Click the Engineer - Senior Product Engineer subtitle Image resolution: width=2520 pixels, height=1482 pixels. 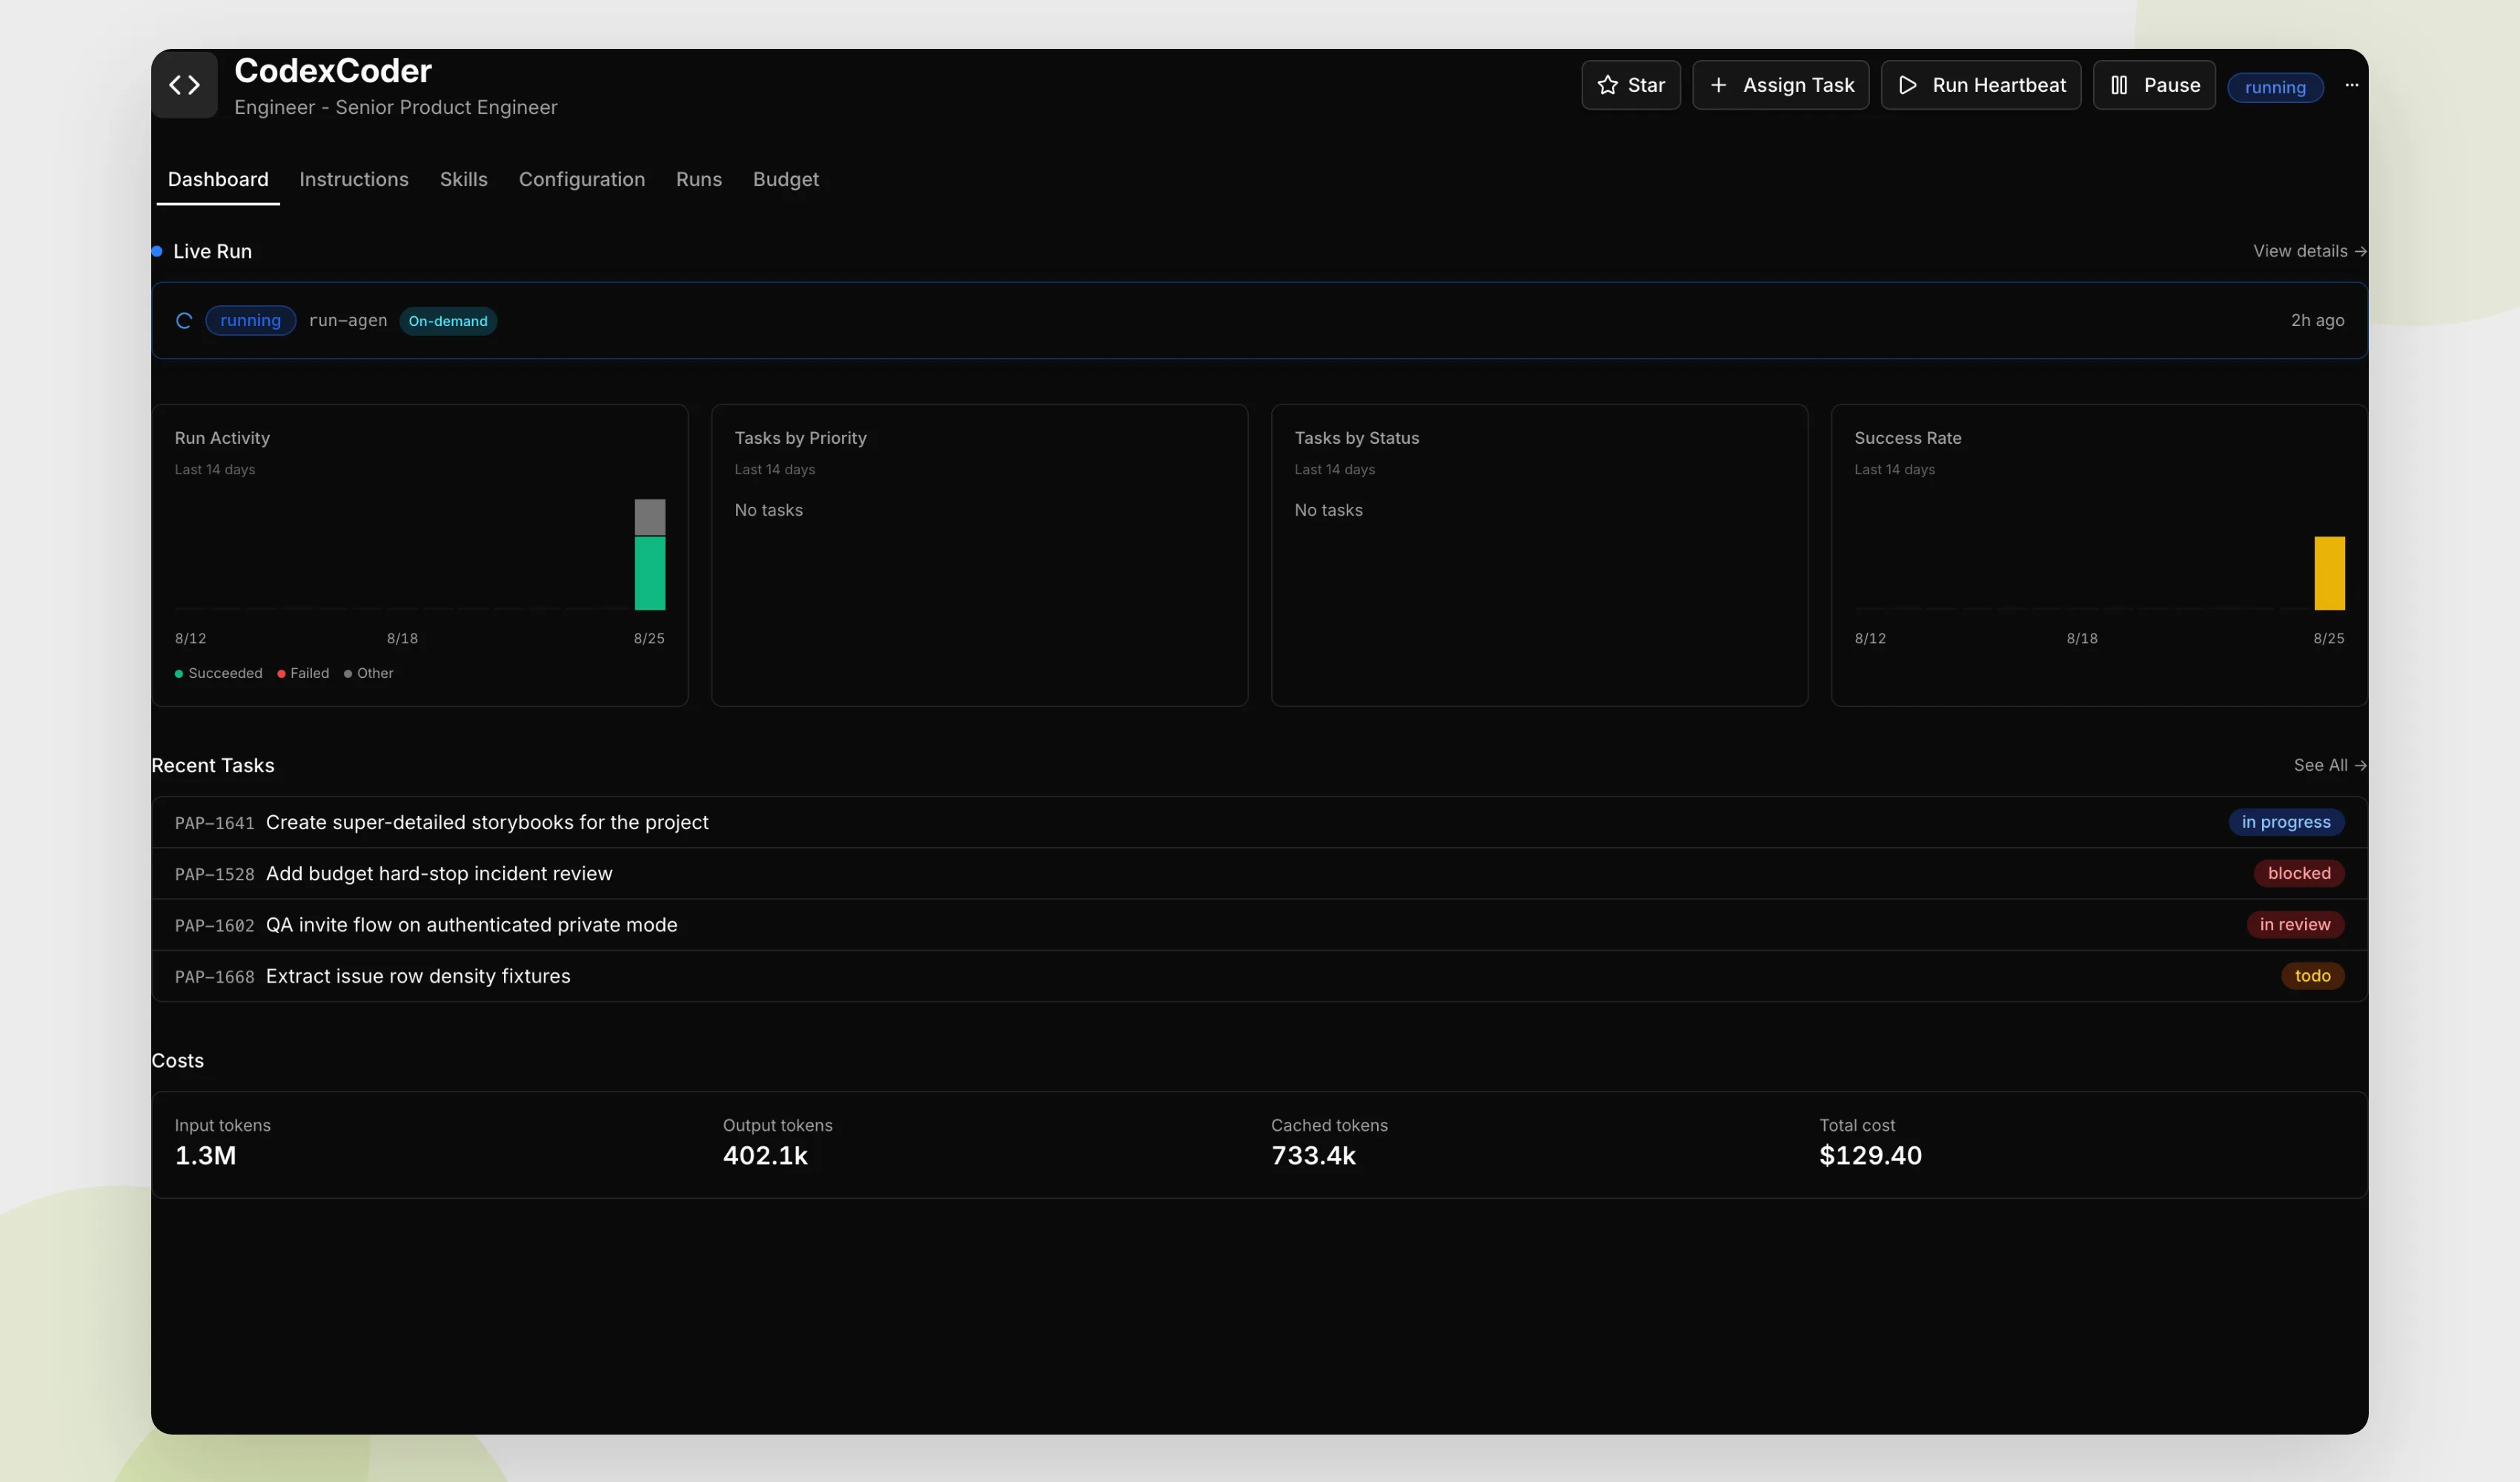click(x=396, y=107)
